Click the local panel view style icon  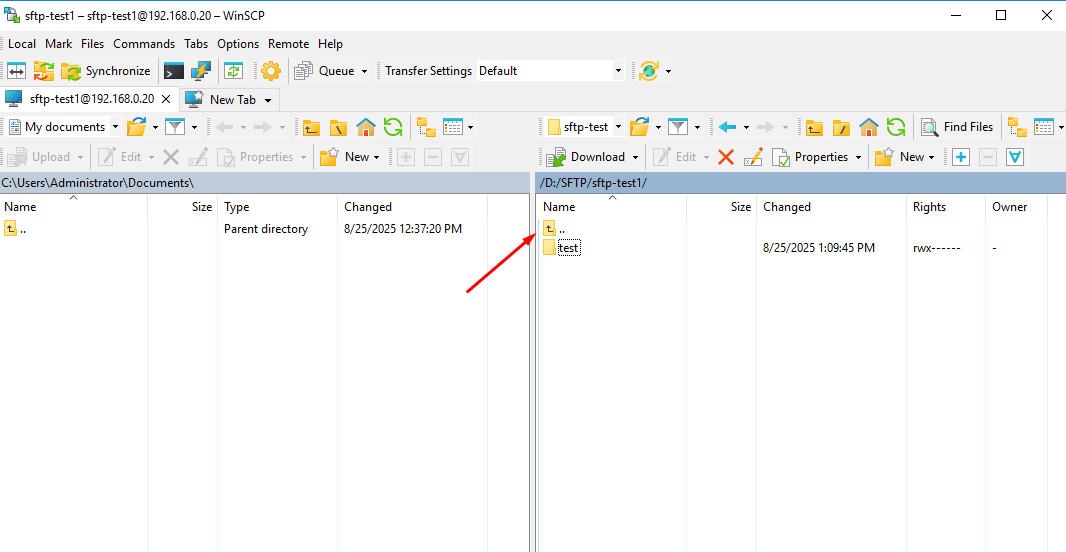(x=453, y=126)
